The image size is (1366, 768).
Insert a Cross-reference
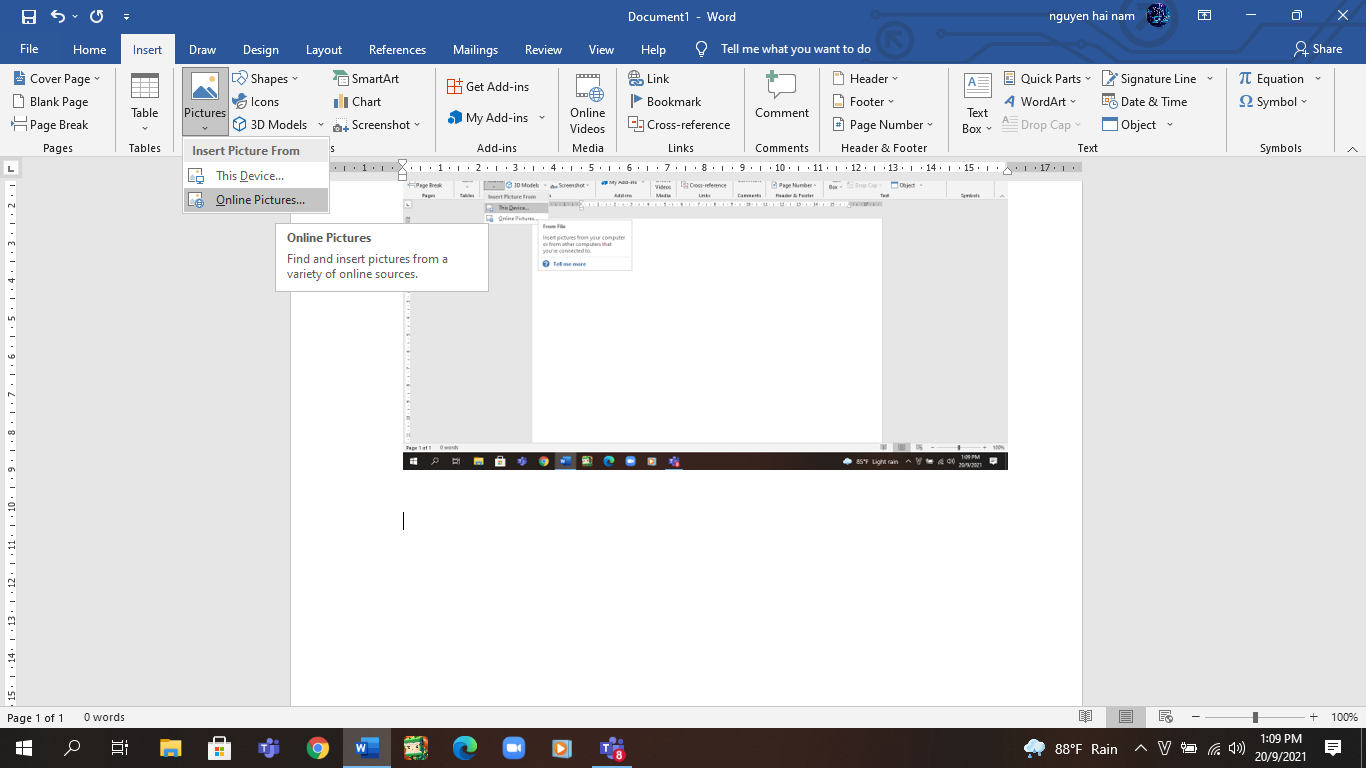(679, 124)
